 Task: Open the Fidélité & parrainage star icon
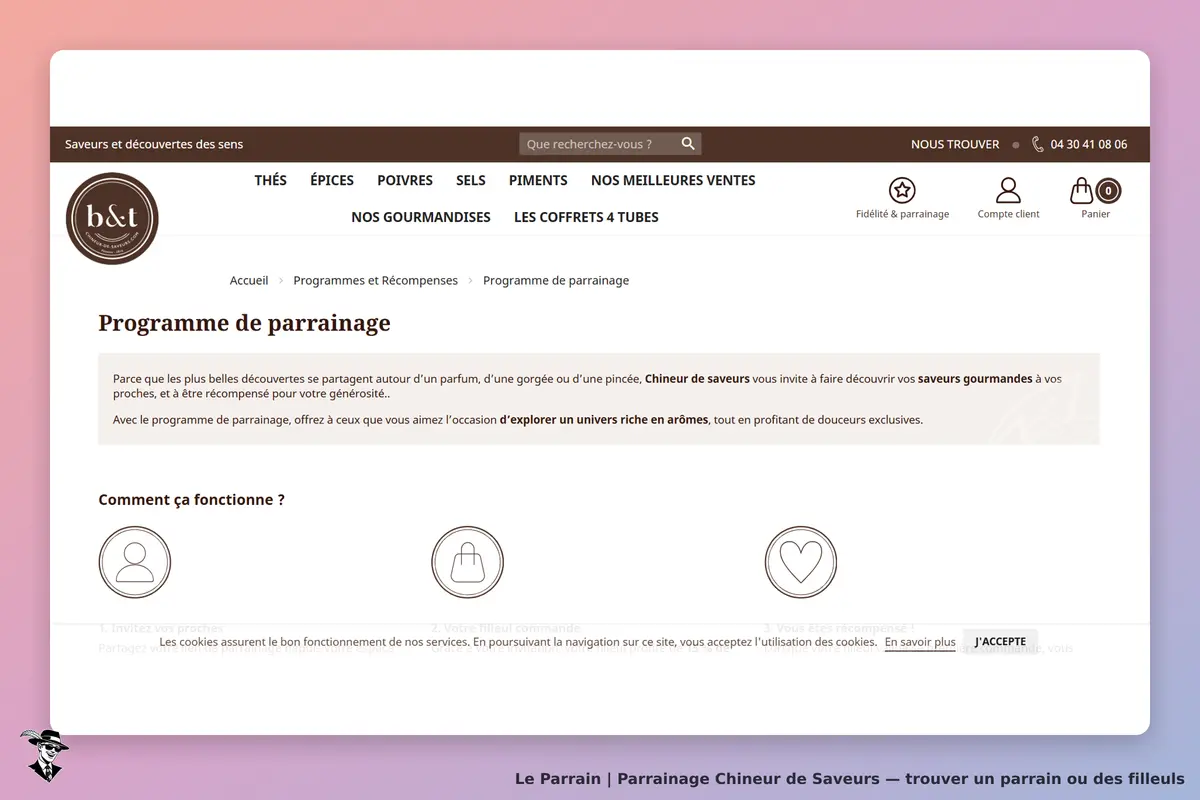902,190
